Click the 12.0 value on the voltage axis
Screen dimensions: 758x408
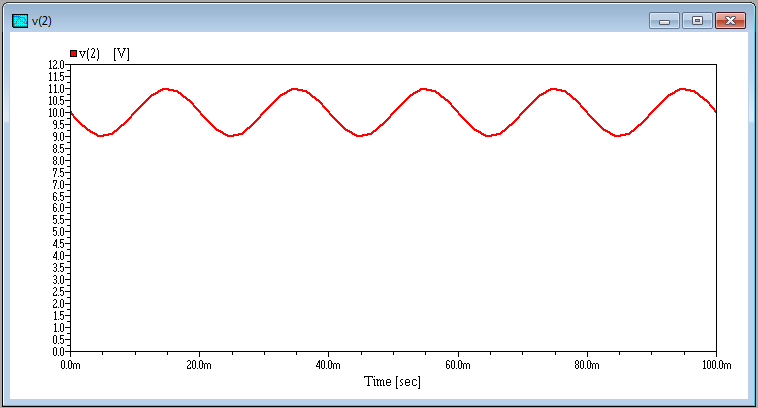56,65
